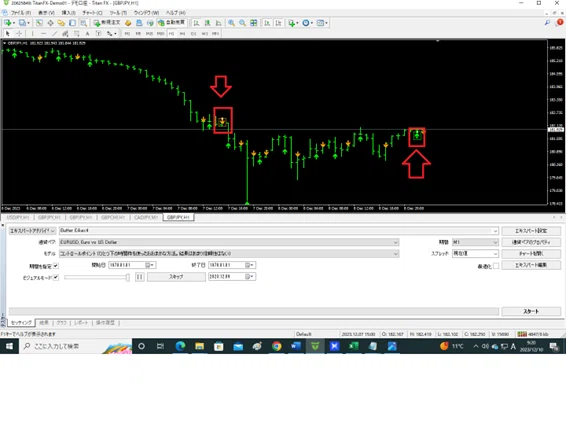Image resolution: width=566 pixels, height=435 pixels.
Task: Toggle the AutoTrading (自動売買) button
Action: pos(172,23)
